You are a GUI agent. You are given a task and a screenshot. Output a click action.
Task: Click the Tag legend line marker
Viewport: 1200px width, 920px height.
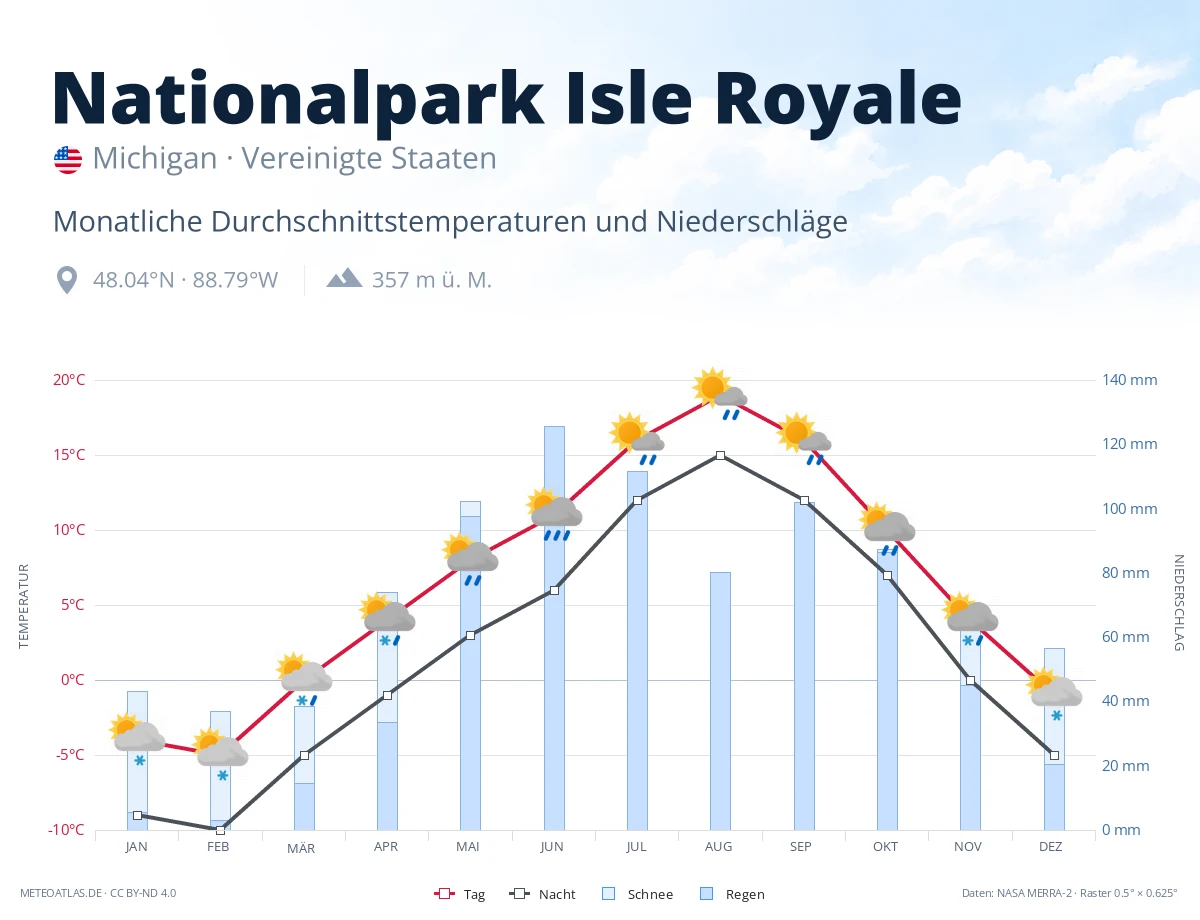(445, 893)
